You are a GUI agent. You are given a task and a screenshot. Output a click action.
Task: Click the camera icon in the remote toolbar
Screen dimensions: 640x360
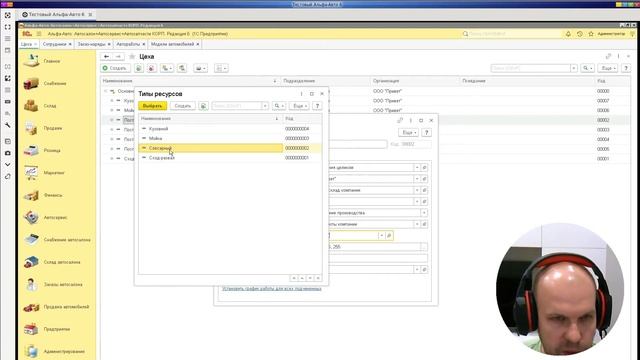(8, 153)
